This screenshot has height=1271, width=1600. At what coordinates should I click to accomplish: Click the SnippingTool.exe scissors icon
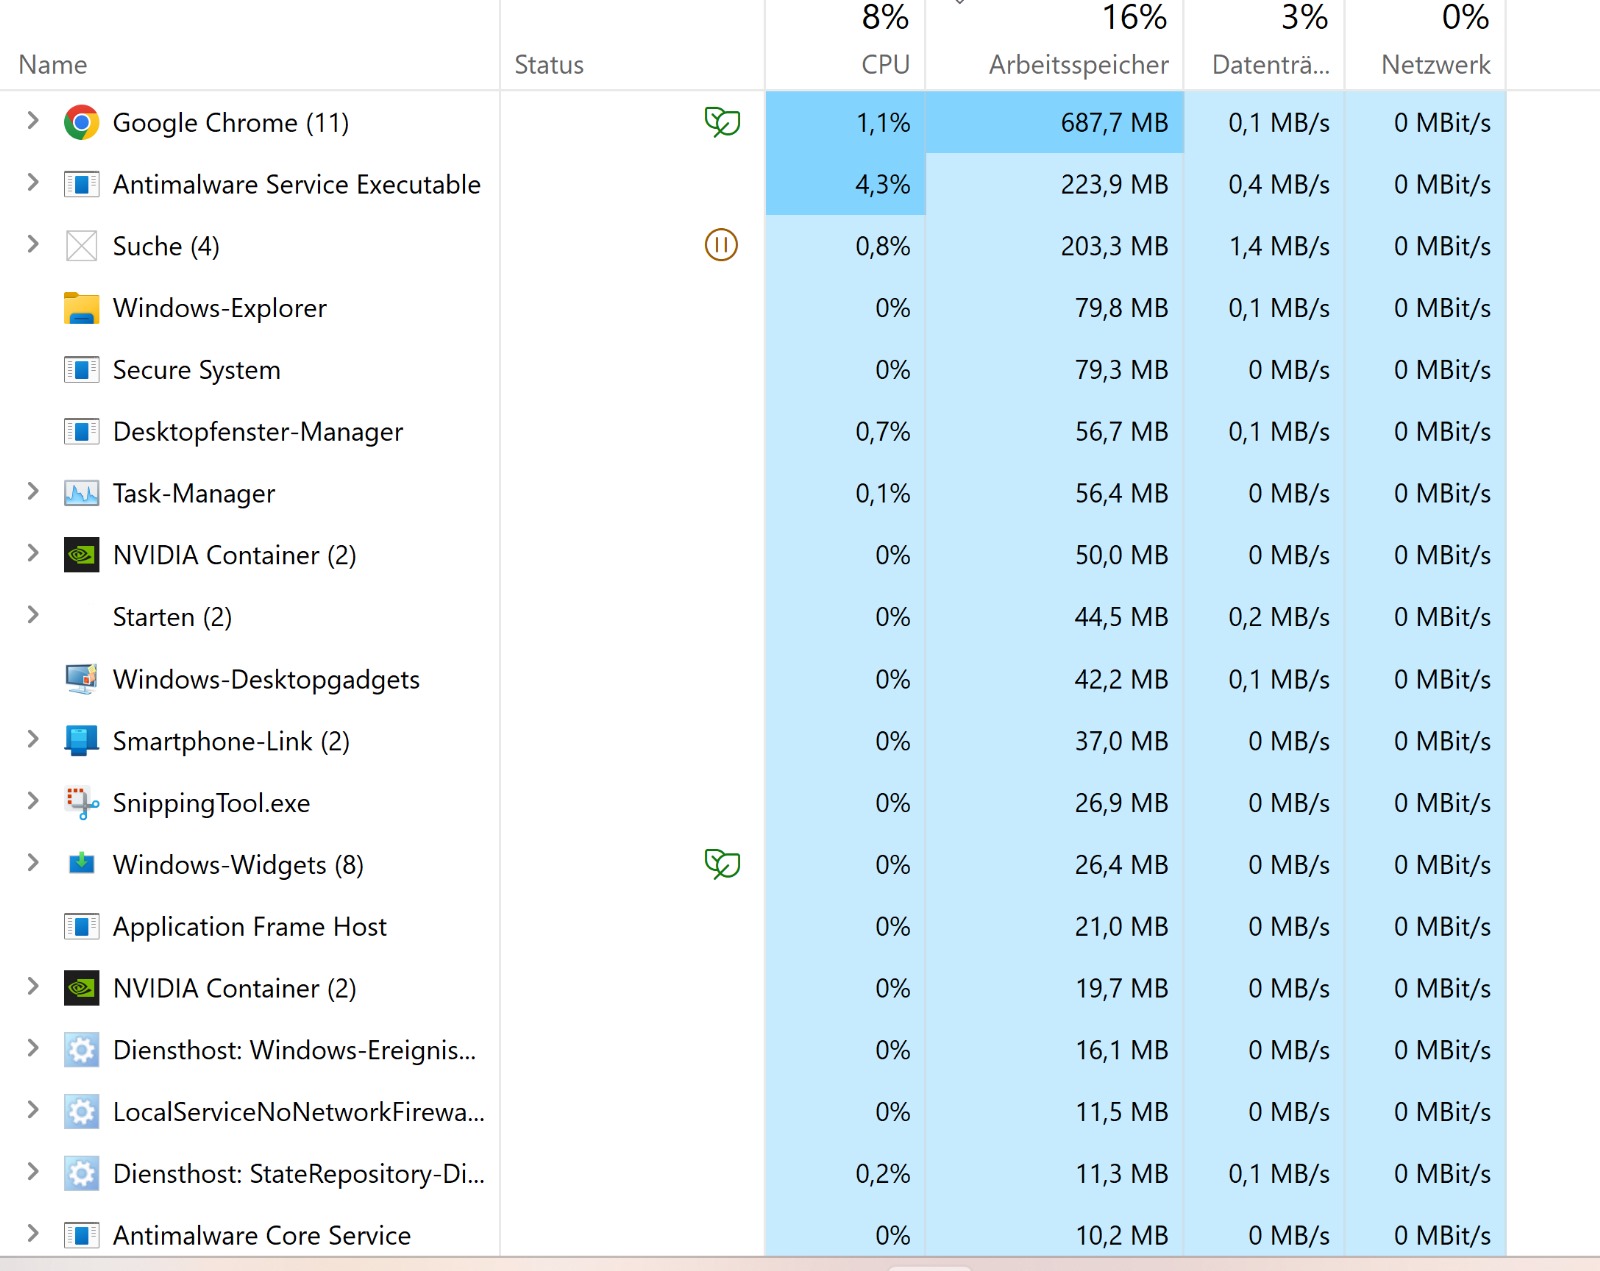point(81,803)
